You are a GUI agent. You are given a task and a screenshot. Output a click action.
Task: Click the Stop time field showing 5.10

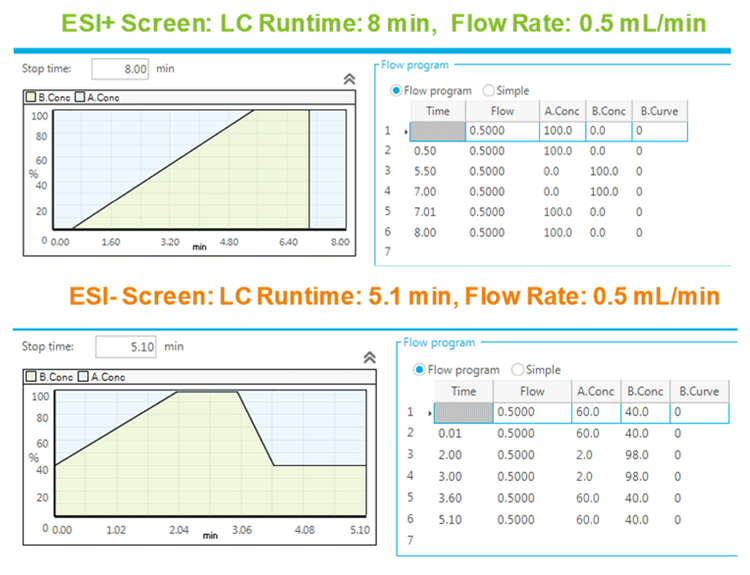coord(126,347)
